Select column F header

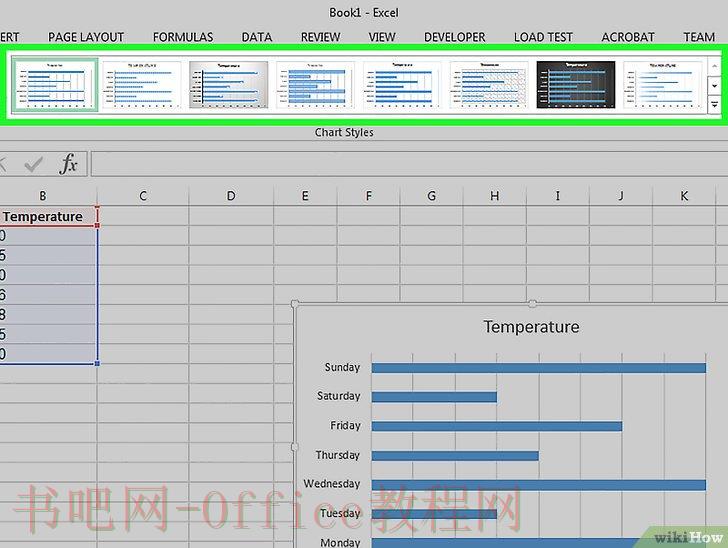369,196
